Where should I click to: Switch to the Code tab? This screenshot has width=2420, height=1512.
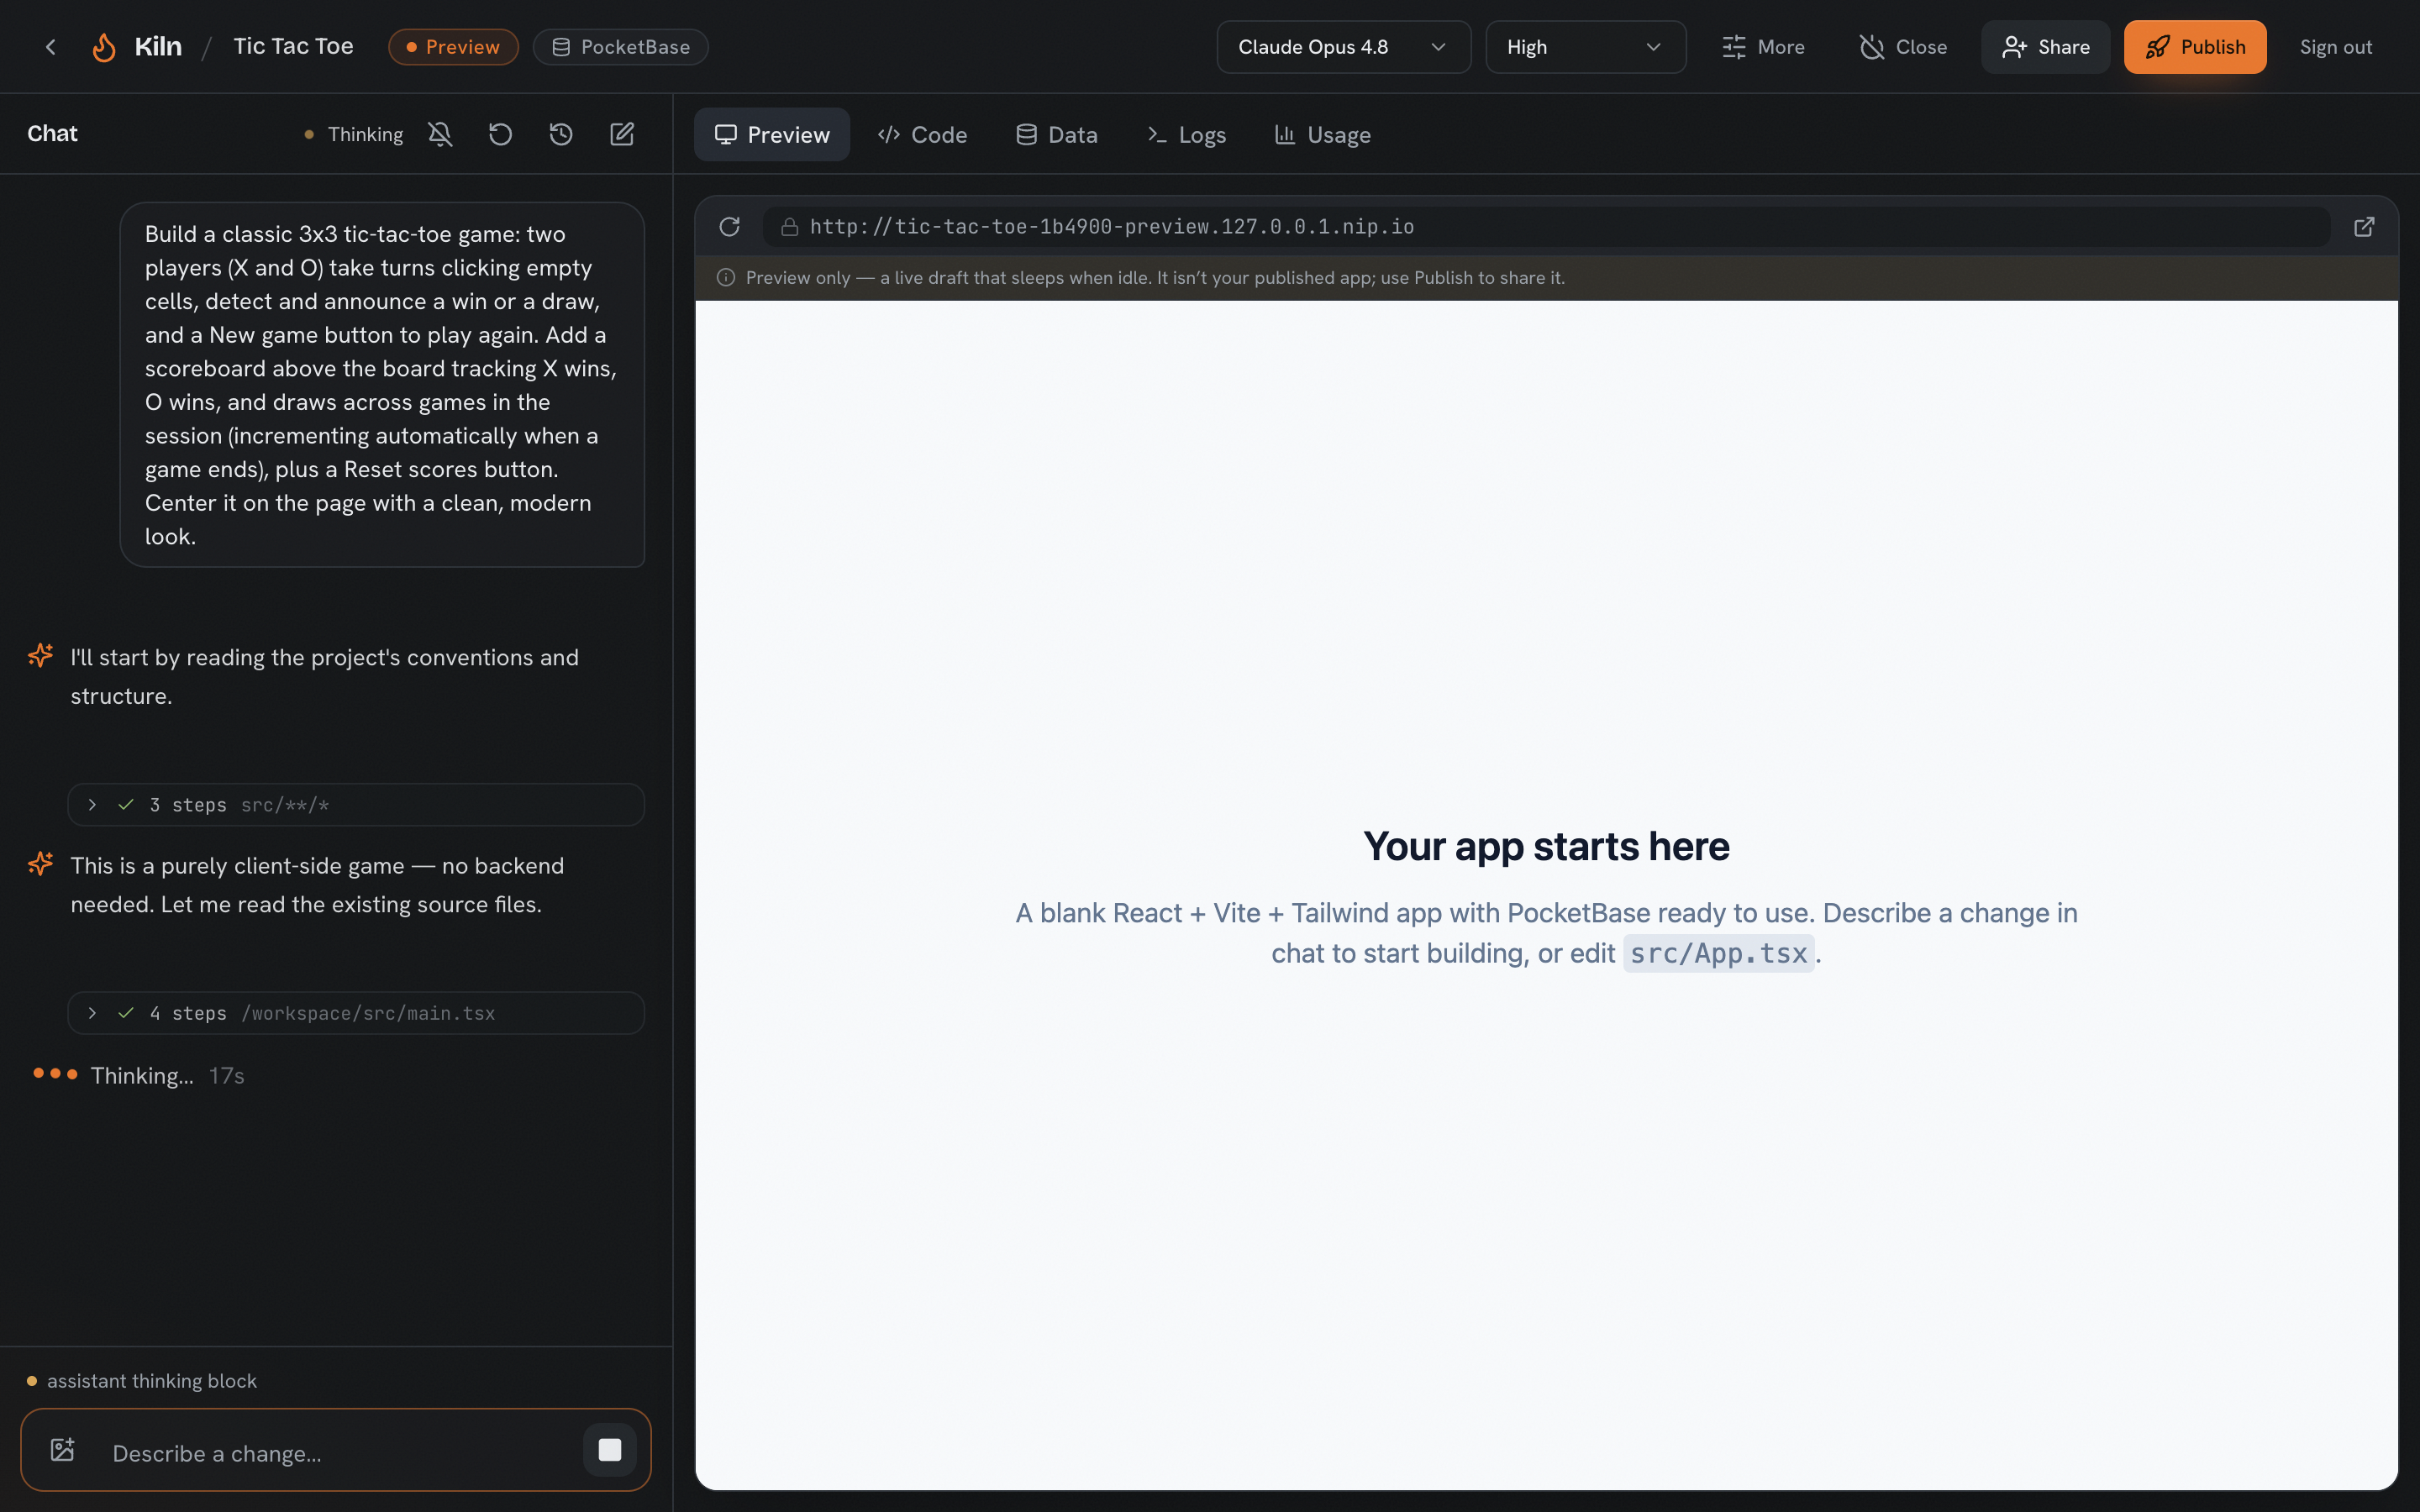[922, 135]
